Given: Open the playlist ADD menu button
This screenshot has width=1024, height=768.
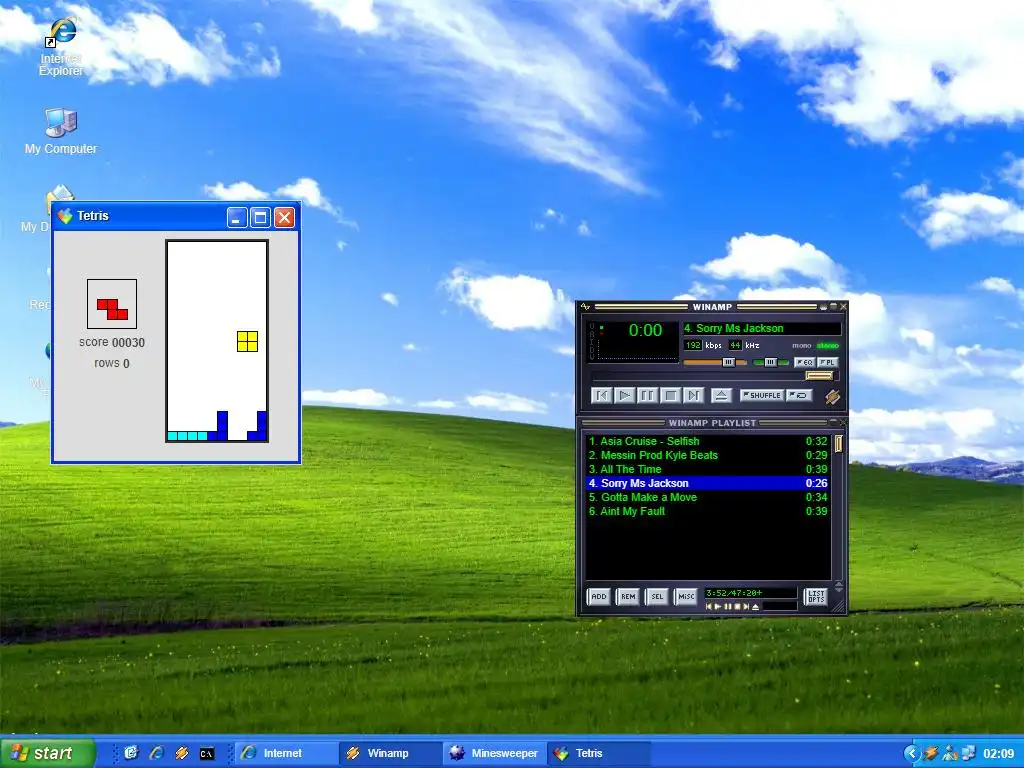Looking at the screenshot, I should pos(599,596).
